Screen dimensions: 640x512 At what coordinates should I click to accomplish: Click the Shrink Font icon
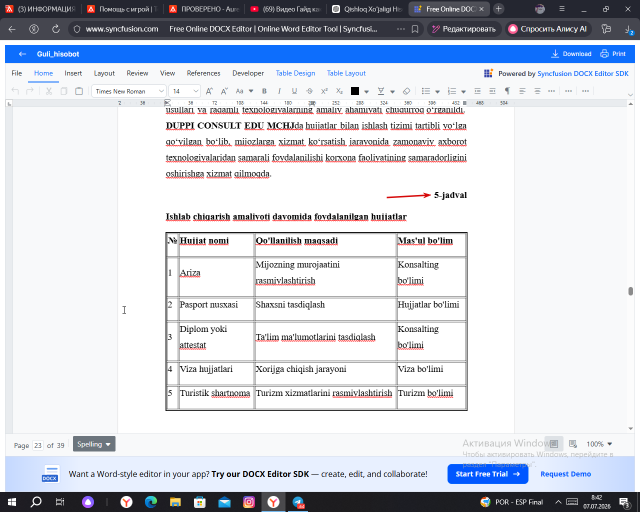coord(224,91)
